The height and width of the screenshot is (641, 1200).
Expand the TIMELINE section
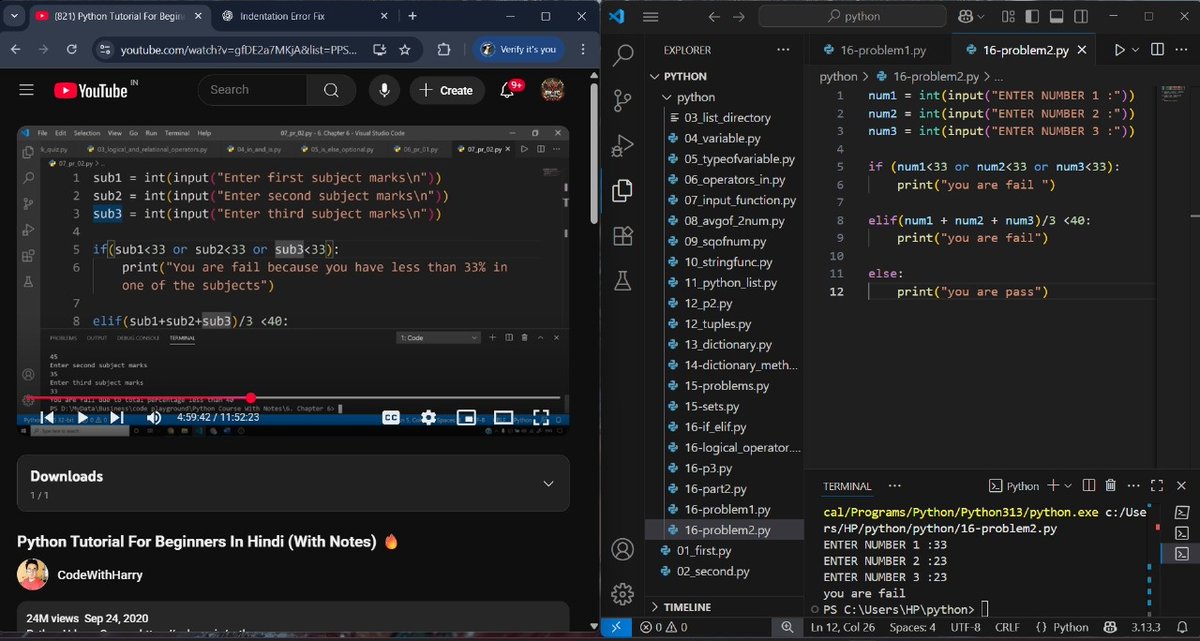(x=690, y=606)
